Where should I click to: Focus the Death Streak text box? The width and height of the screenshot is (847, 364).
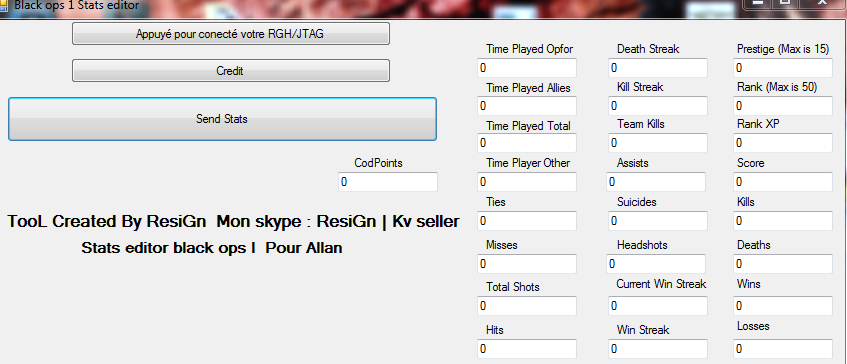[657, 68]
